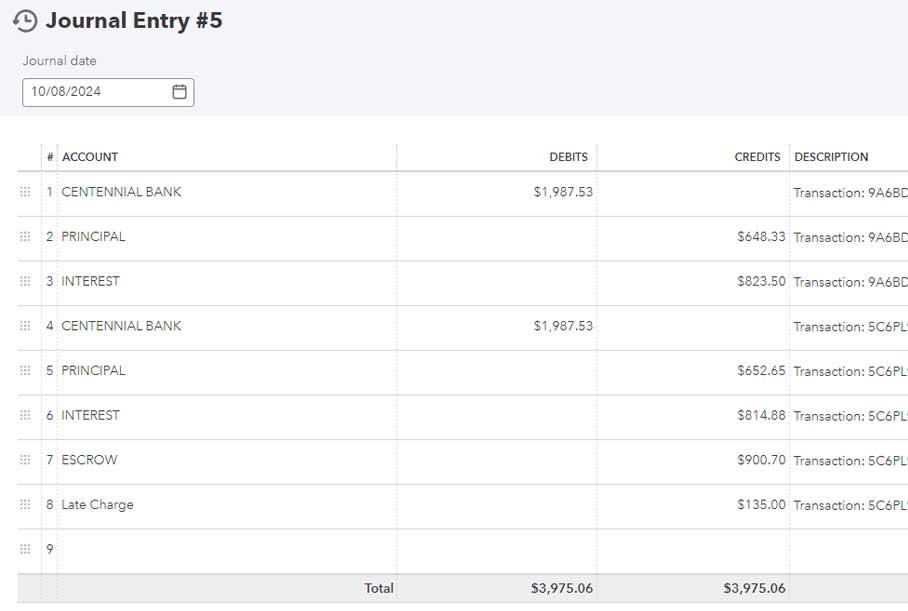908x611 pixels.
Task: Click the drag handle for row 8
Action: tap(26, 505)
